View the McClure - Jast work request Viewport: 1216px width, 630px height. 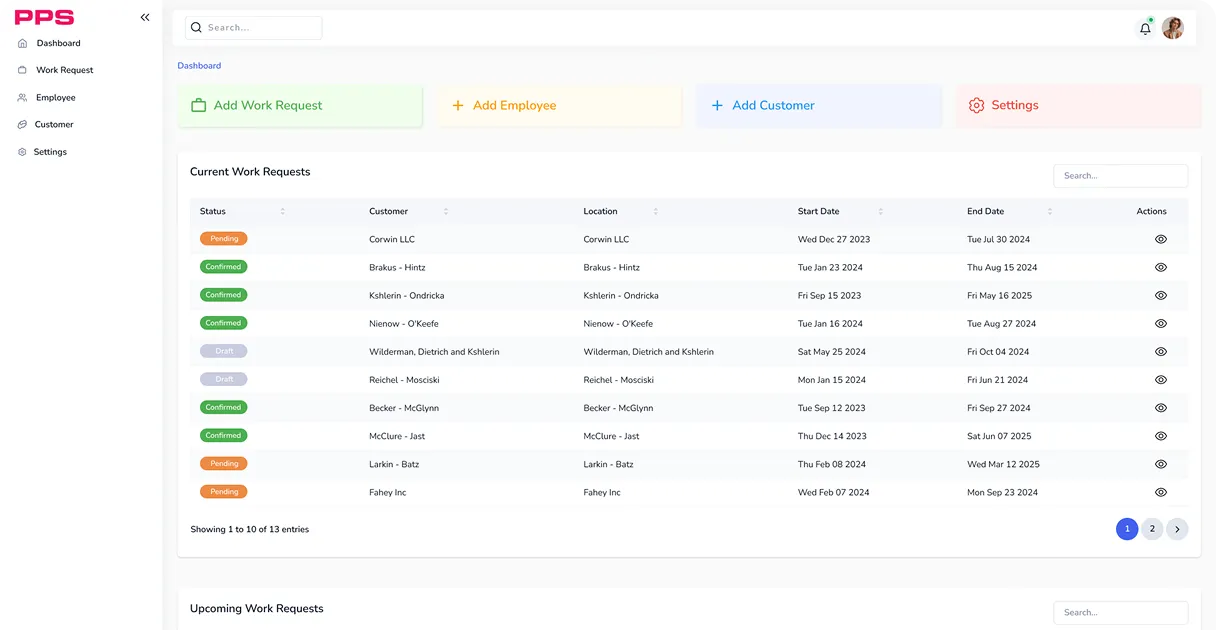point(1161,436)
